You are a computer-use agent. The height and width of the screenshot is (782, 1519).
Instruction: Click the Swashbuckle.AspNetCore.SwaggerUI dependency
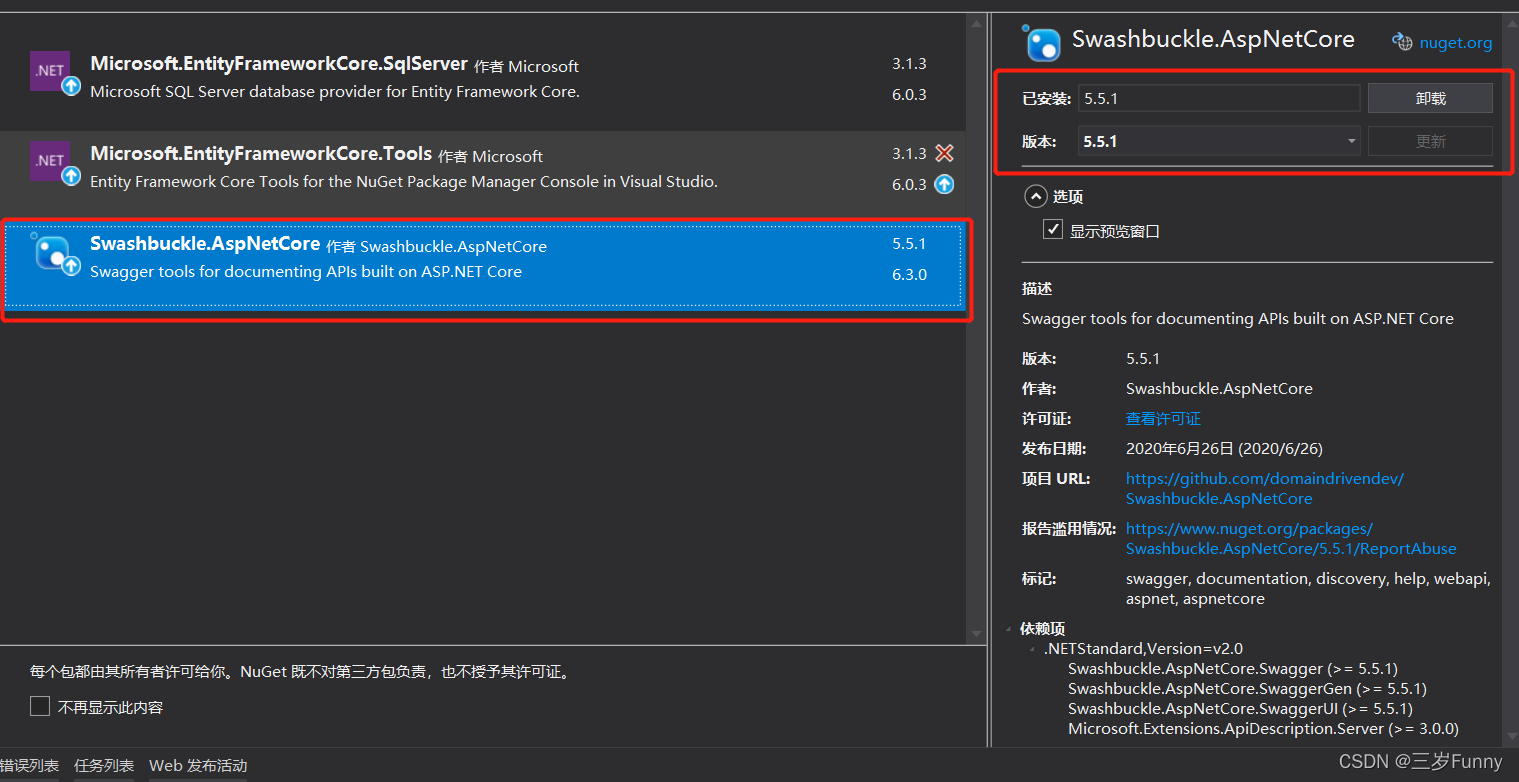coord(1240,708)
